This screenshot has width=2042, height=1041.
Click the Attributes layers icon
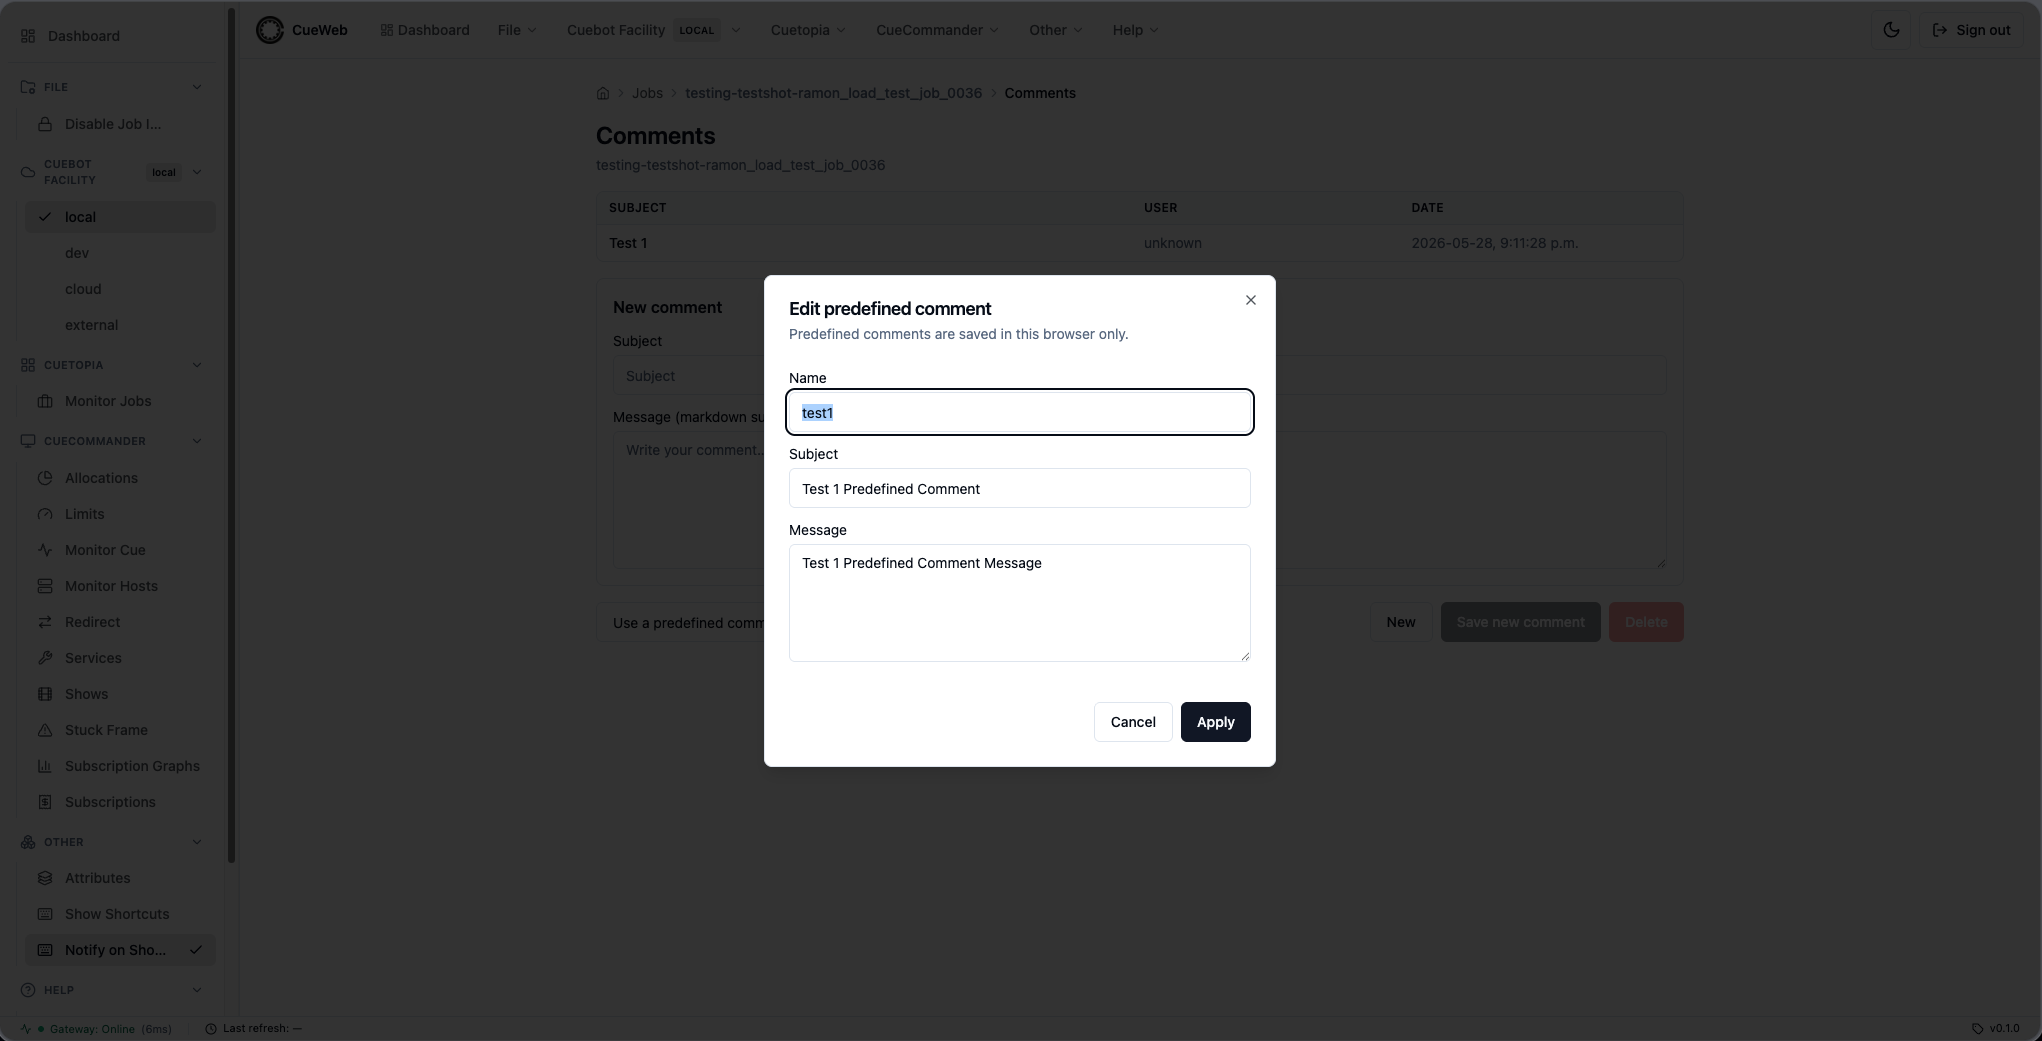(x=45, y=878)
